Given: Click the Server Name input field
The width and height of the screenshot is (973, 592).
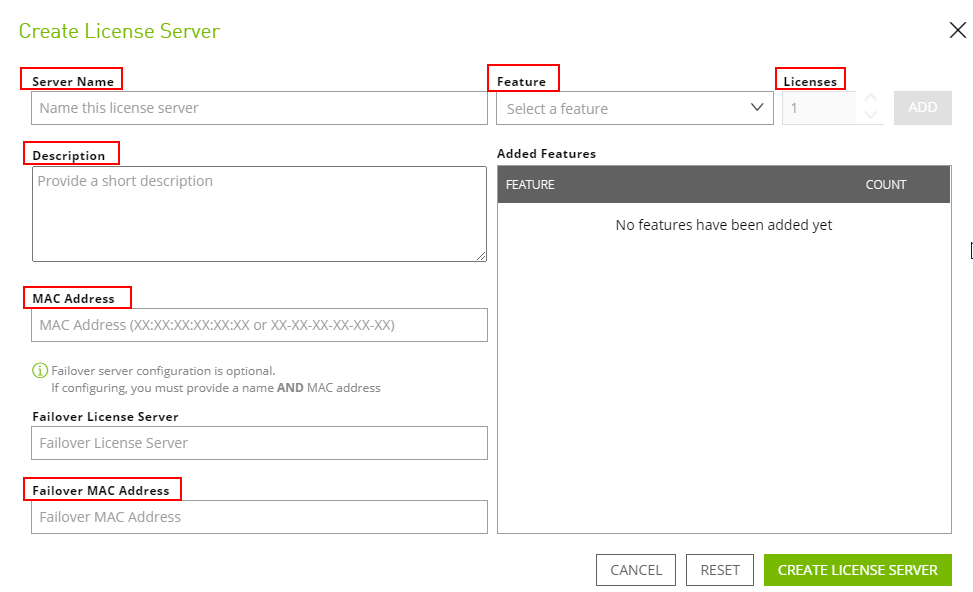Looking at the screenshot, I should (259, 108).
